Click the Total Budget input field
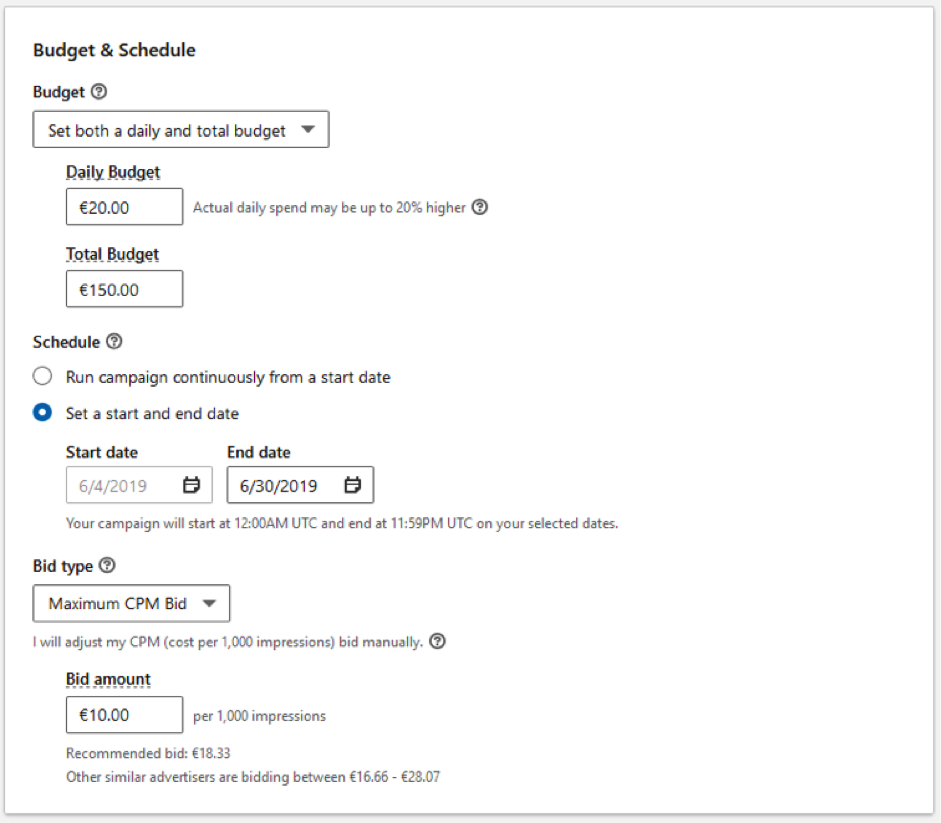 coord(124,289)
